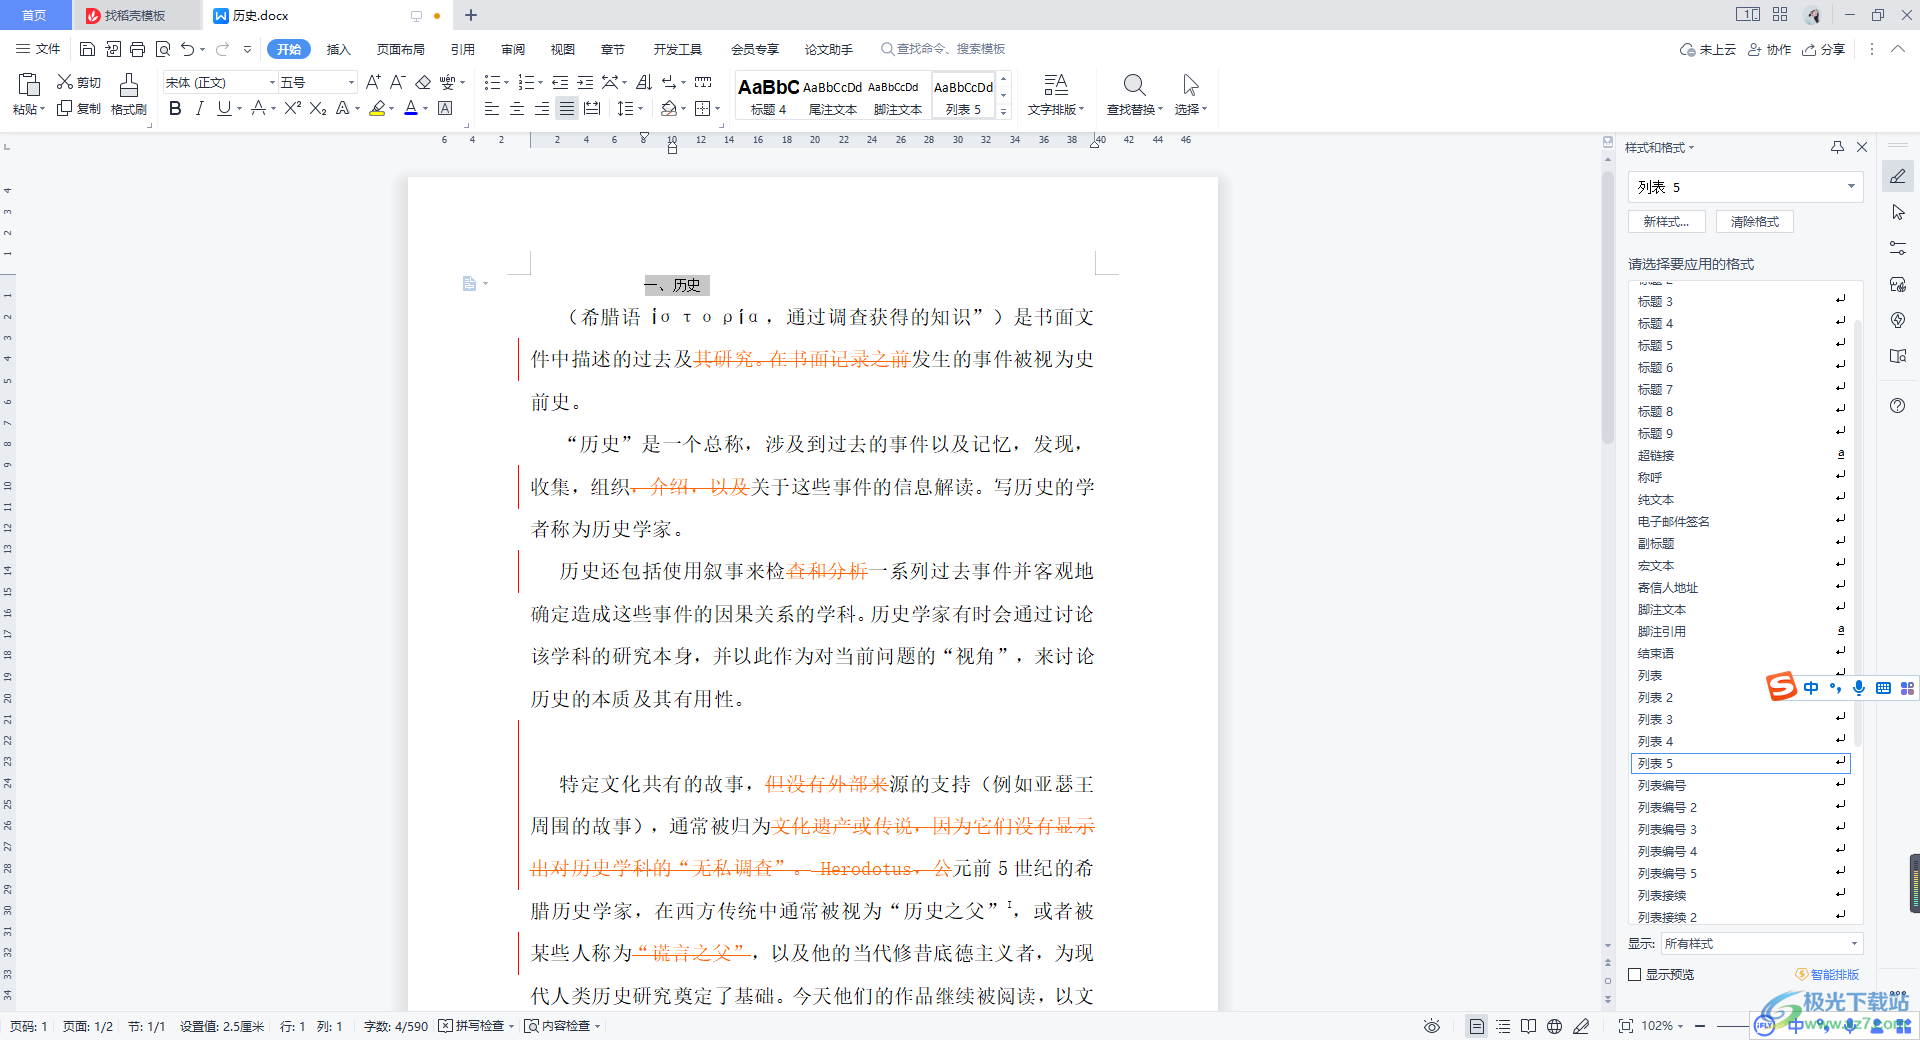Toggle character border A icon
The image size is (1920, 1040).
click(445, 108)
